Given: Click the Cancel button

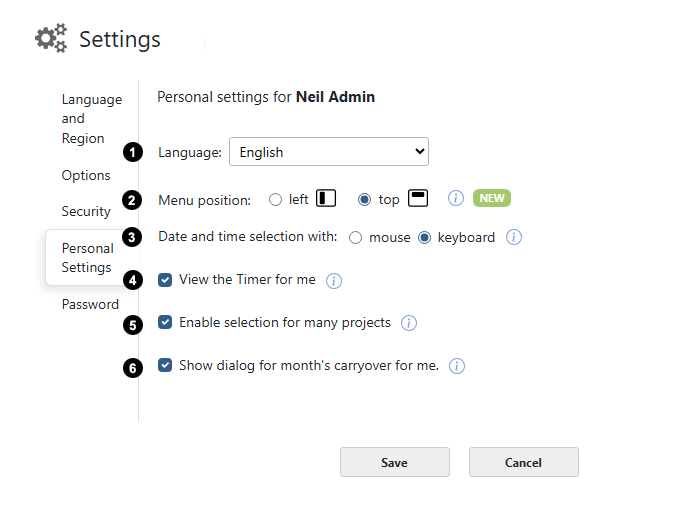Looking at the screenshot, I should (x=524, y=462).
